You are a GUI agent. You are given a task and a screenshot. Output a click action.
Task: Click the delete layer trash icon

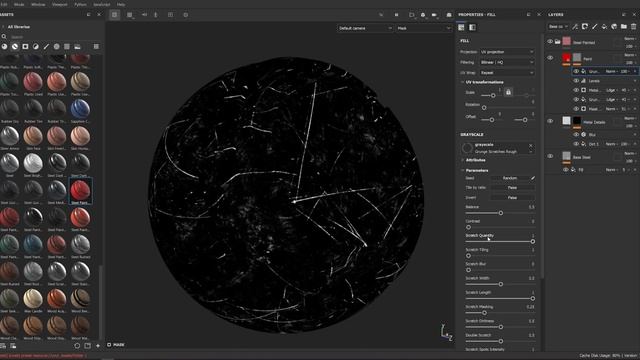click(633, 27)
